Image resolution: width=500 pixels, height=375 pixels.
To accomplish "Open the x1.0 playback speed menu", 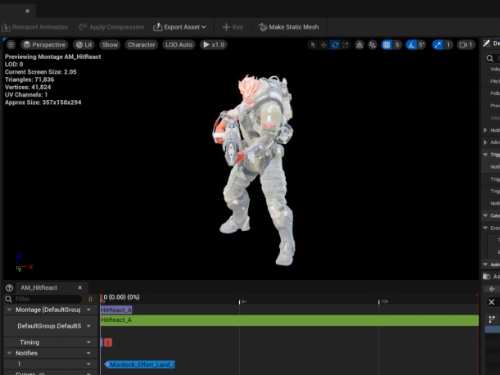I will (213, 44).
